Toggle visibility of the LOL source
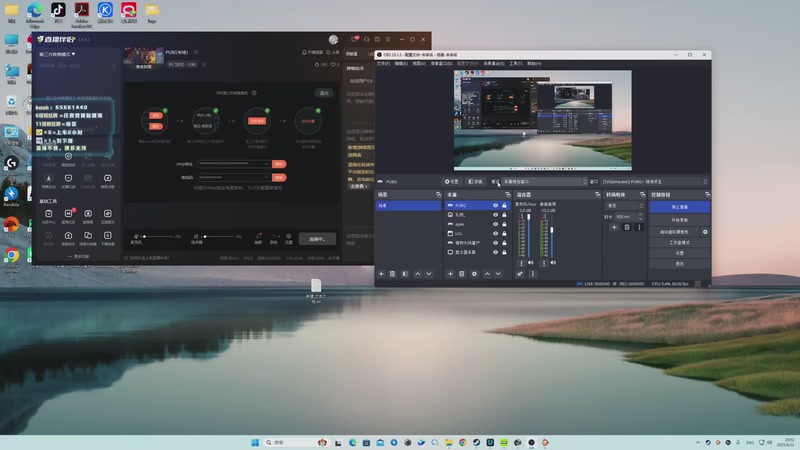Image resolution: width=800 pixels, height=450 pixels. (x=495, y=234)
